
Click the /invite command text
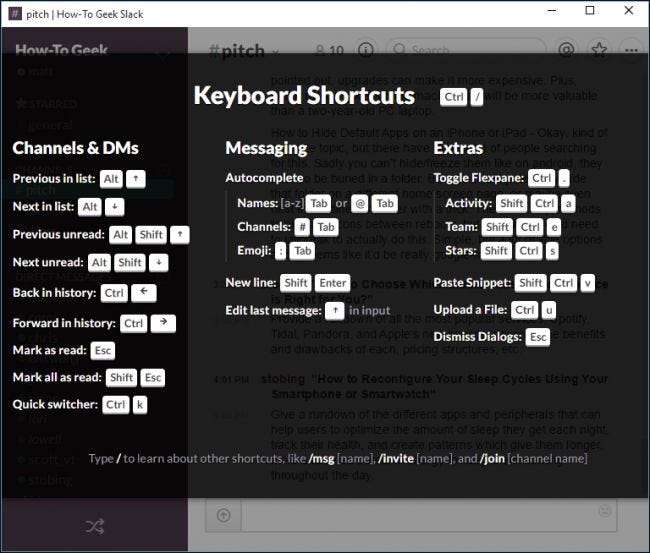pyautogui.click(x=395, y=458)
